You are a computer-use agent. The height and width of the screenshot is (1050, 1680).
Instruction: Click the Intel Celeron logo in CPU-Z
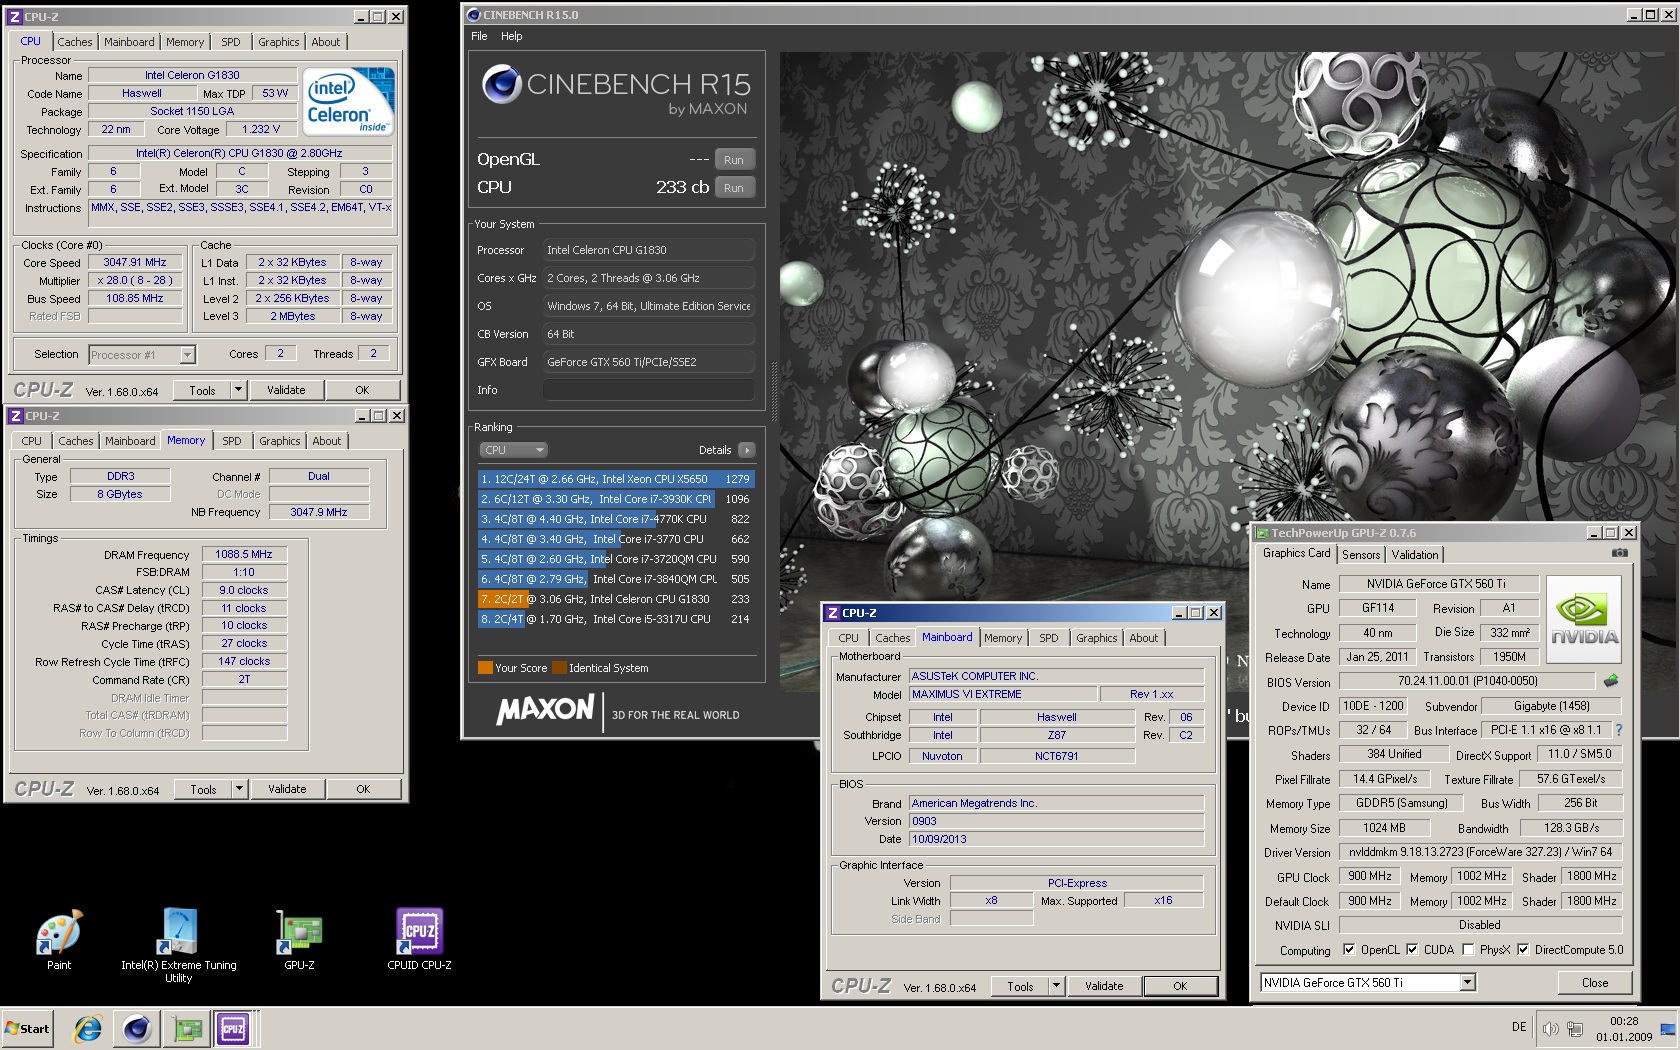(x=348, y=101)
